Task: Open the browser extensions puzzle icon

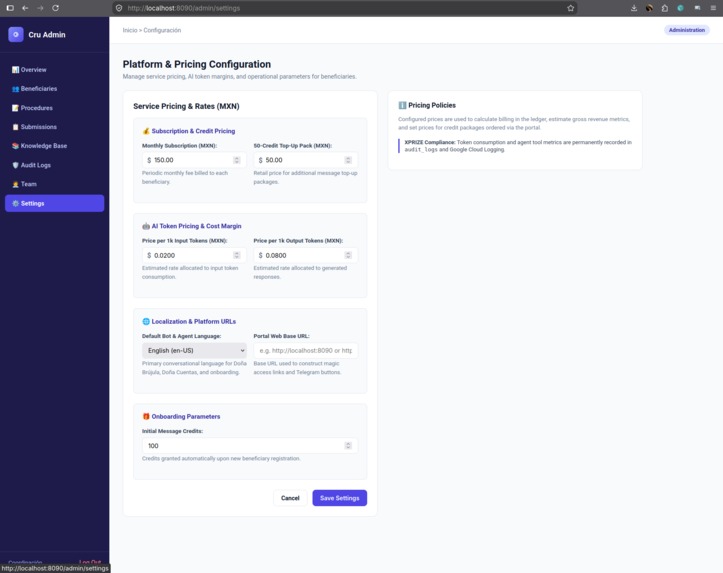Action: click(x=664, y=8)
